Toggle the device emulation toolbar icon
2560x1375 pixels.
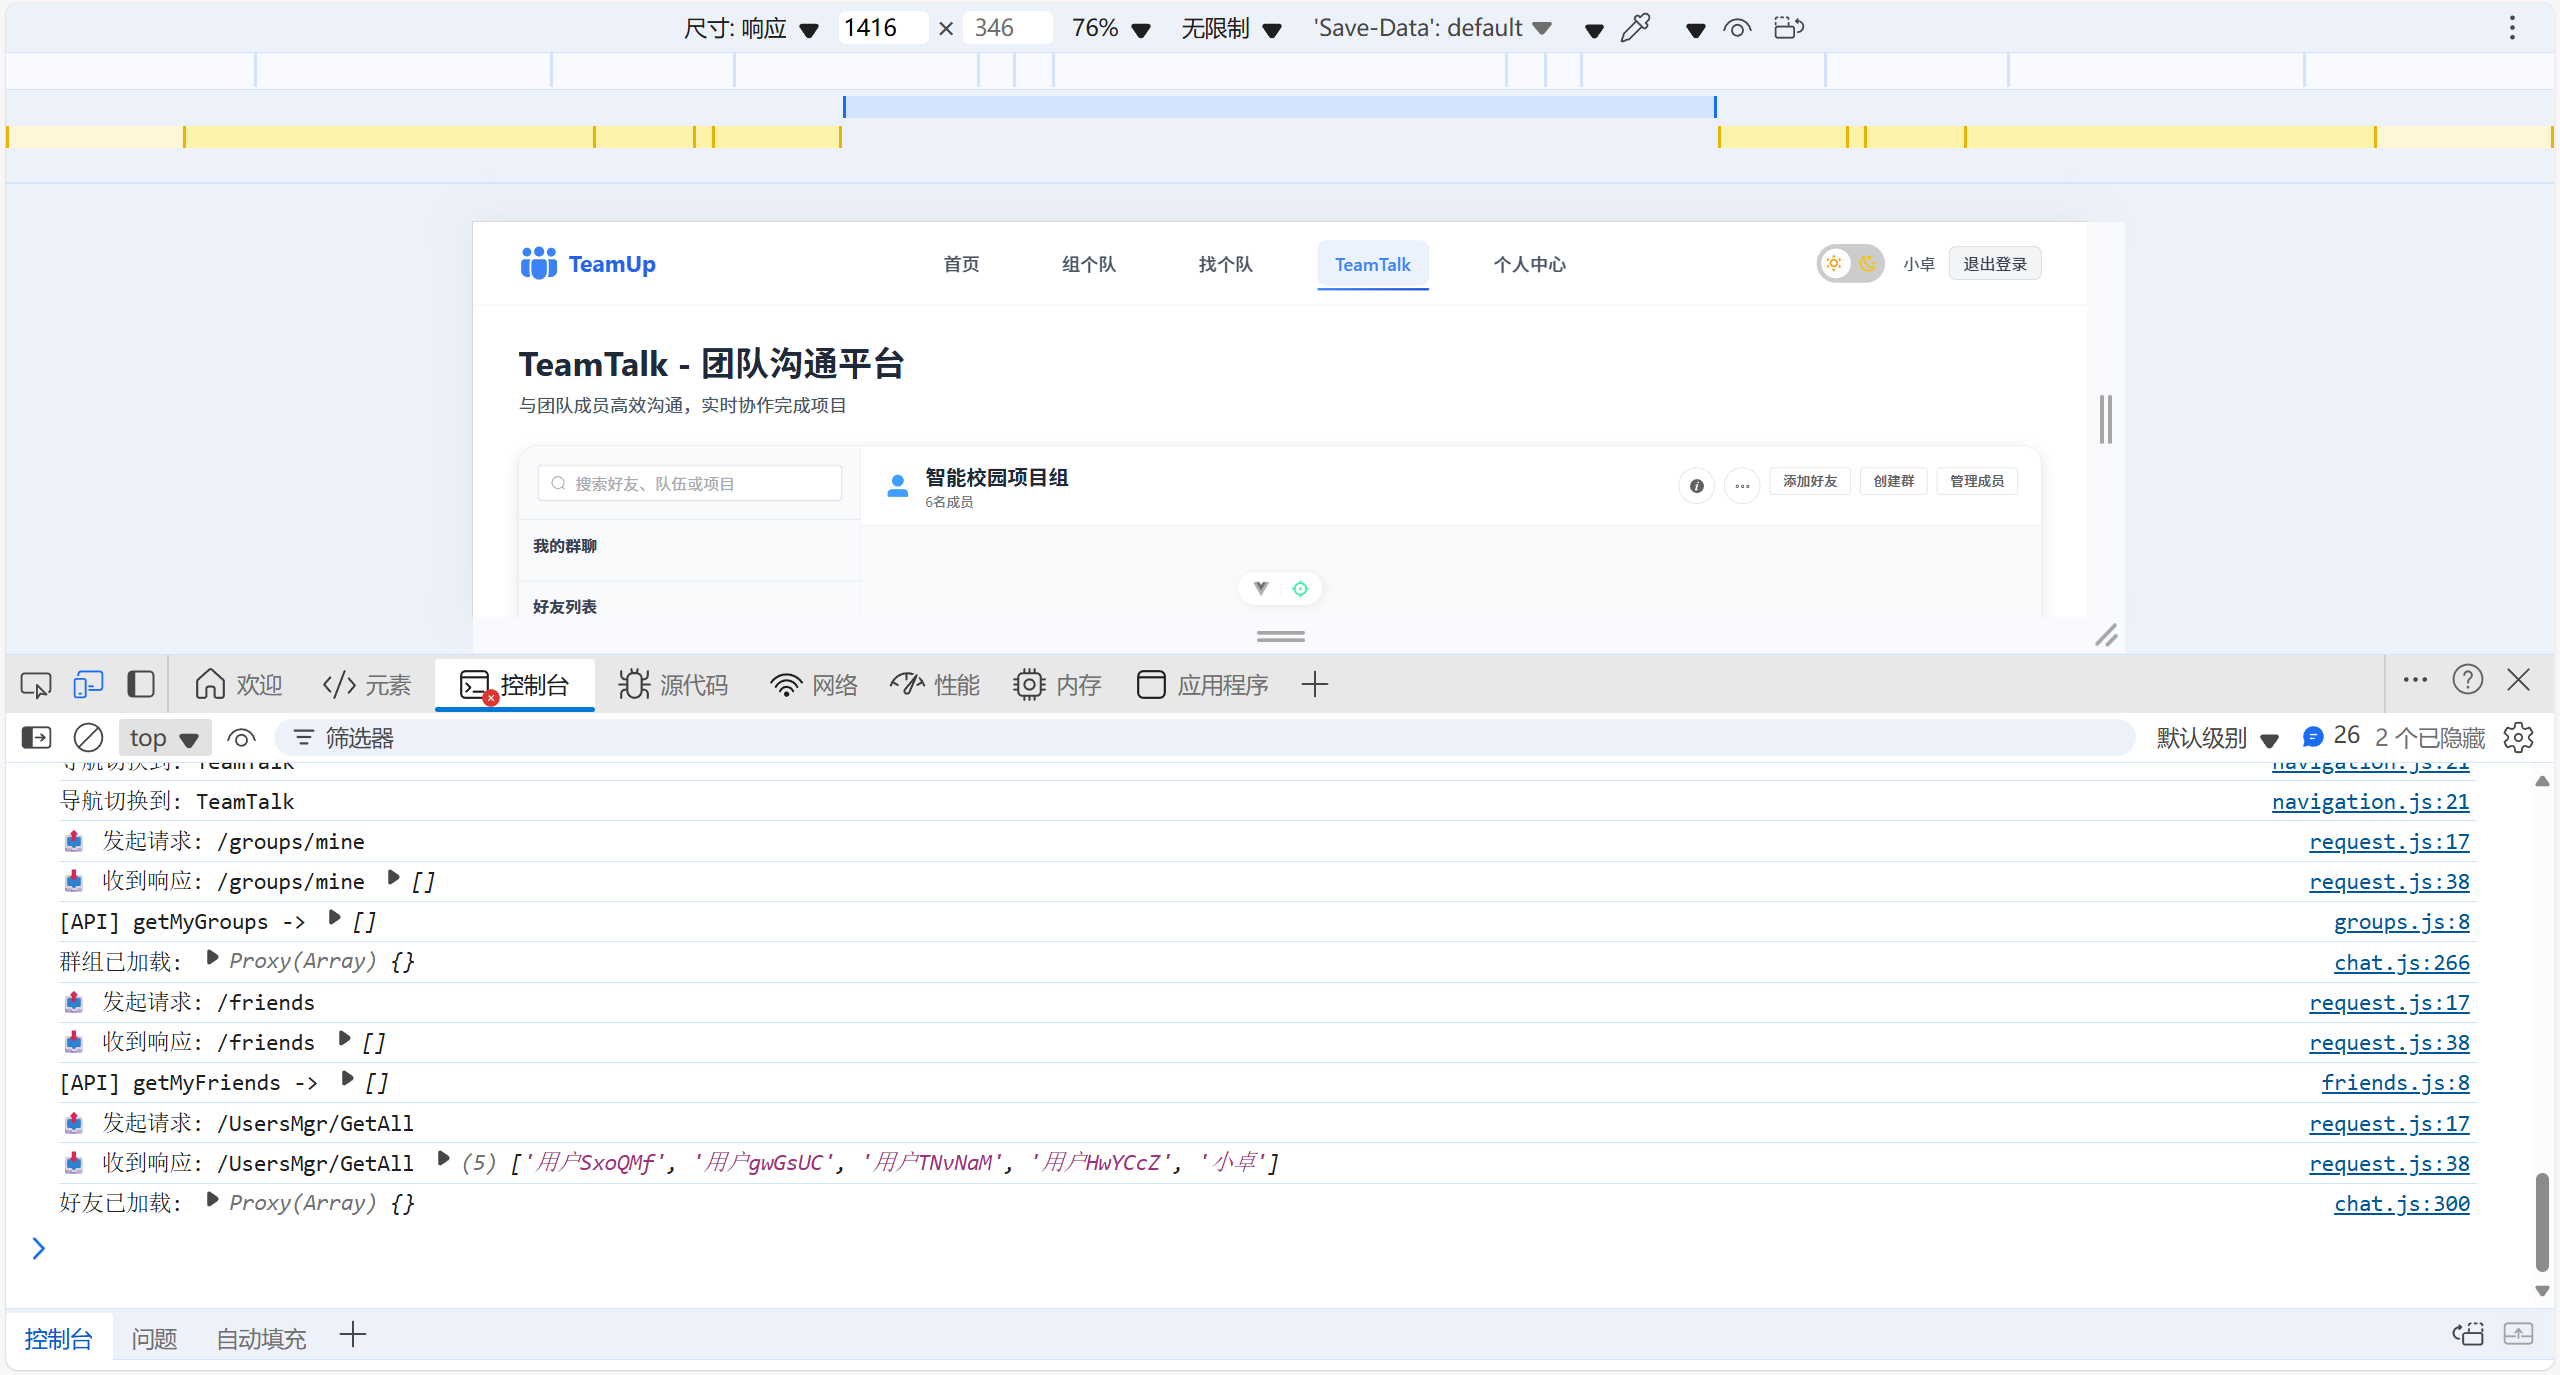coord(88,684)
